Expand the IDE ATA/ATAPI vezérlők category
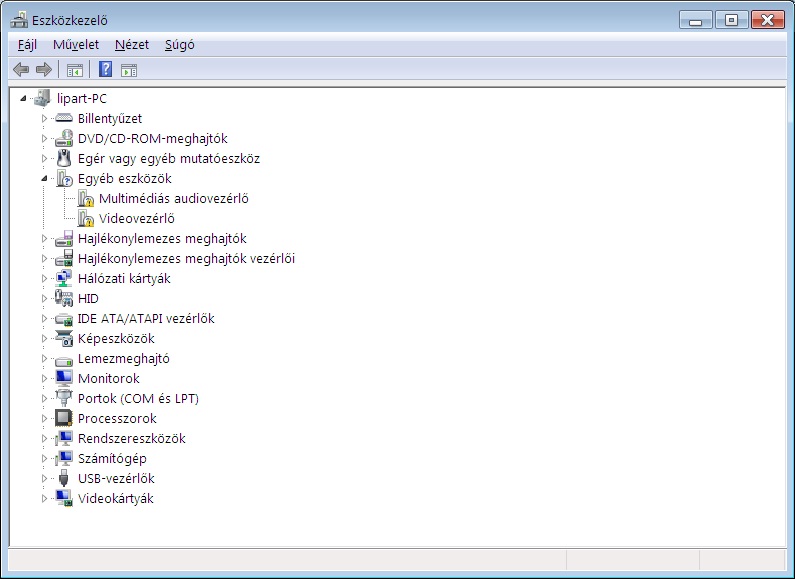This screenshot has height=579, width=795. click(x=44, y=318)
